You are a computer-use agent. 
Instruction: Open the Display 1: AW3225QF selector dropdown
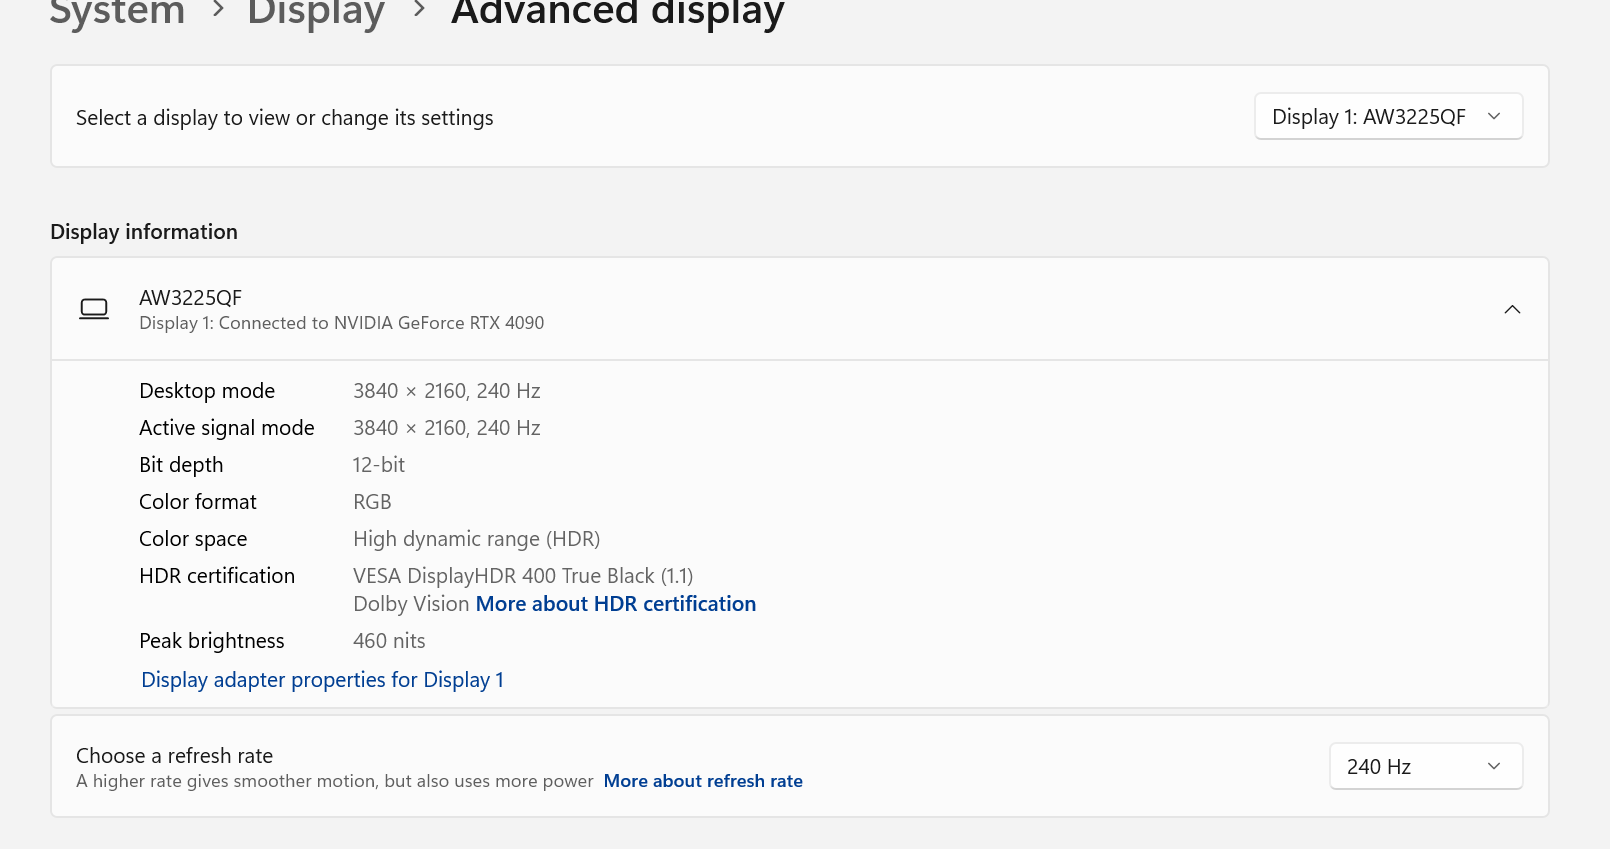tap(1388, 117)
